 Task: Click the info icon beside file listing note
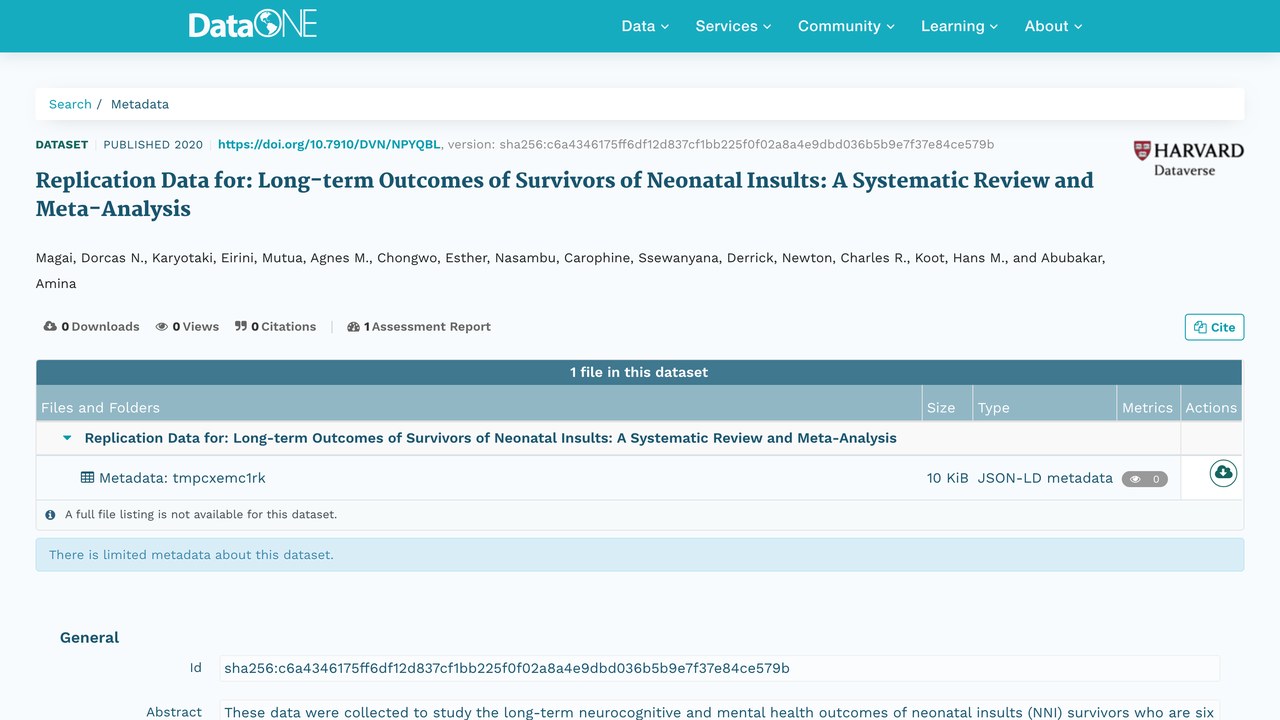click(50, 515)
